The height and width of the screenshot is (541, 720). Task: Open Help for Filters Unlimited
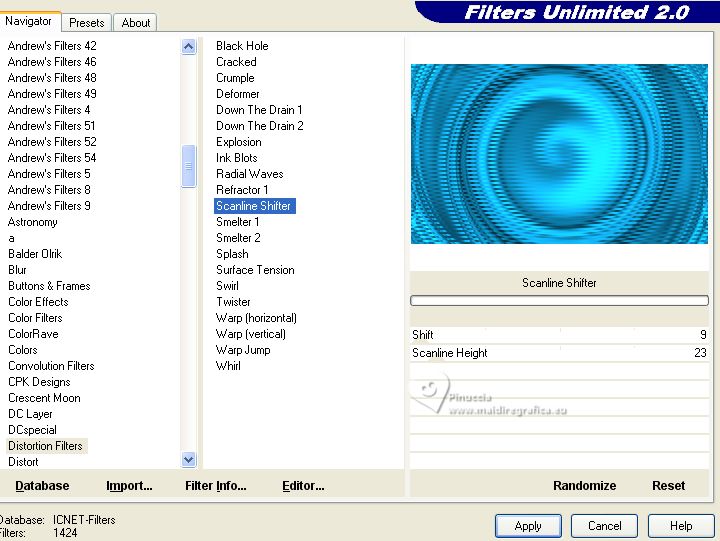(681, 526)
